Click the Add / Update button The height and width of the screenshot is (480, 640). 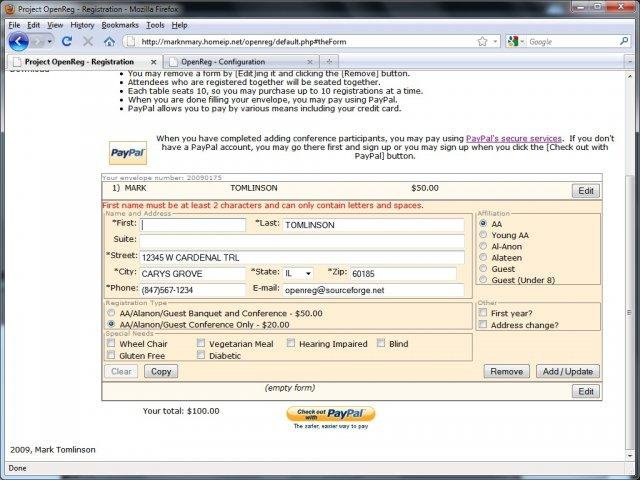tap(568, 371)
